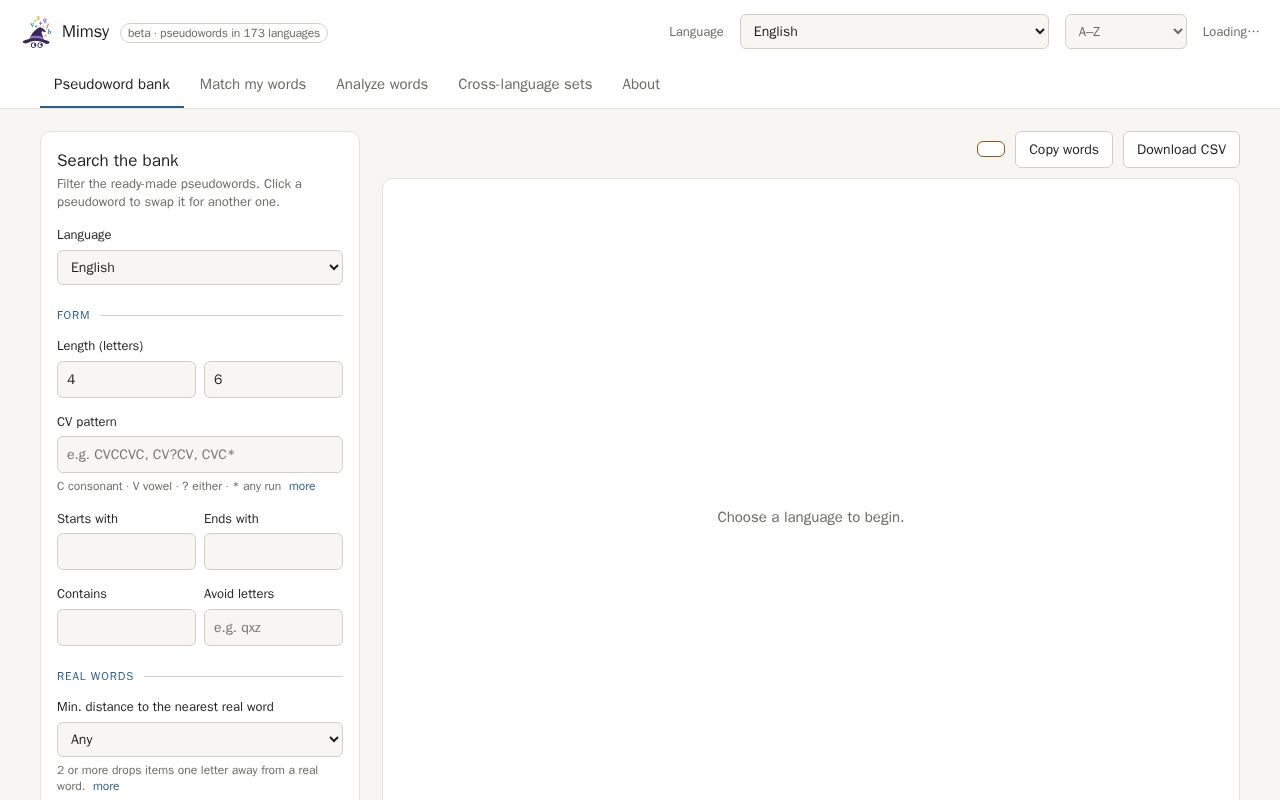Viewport: 1280px width, 800px height.
Task: Go to Cross-language sets tab
Action: tap(525, 85)
